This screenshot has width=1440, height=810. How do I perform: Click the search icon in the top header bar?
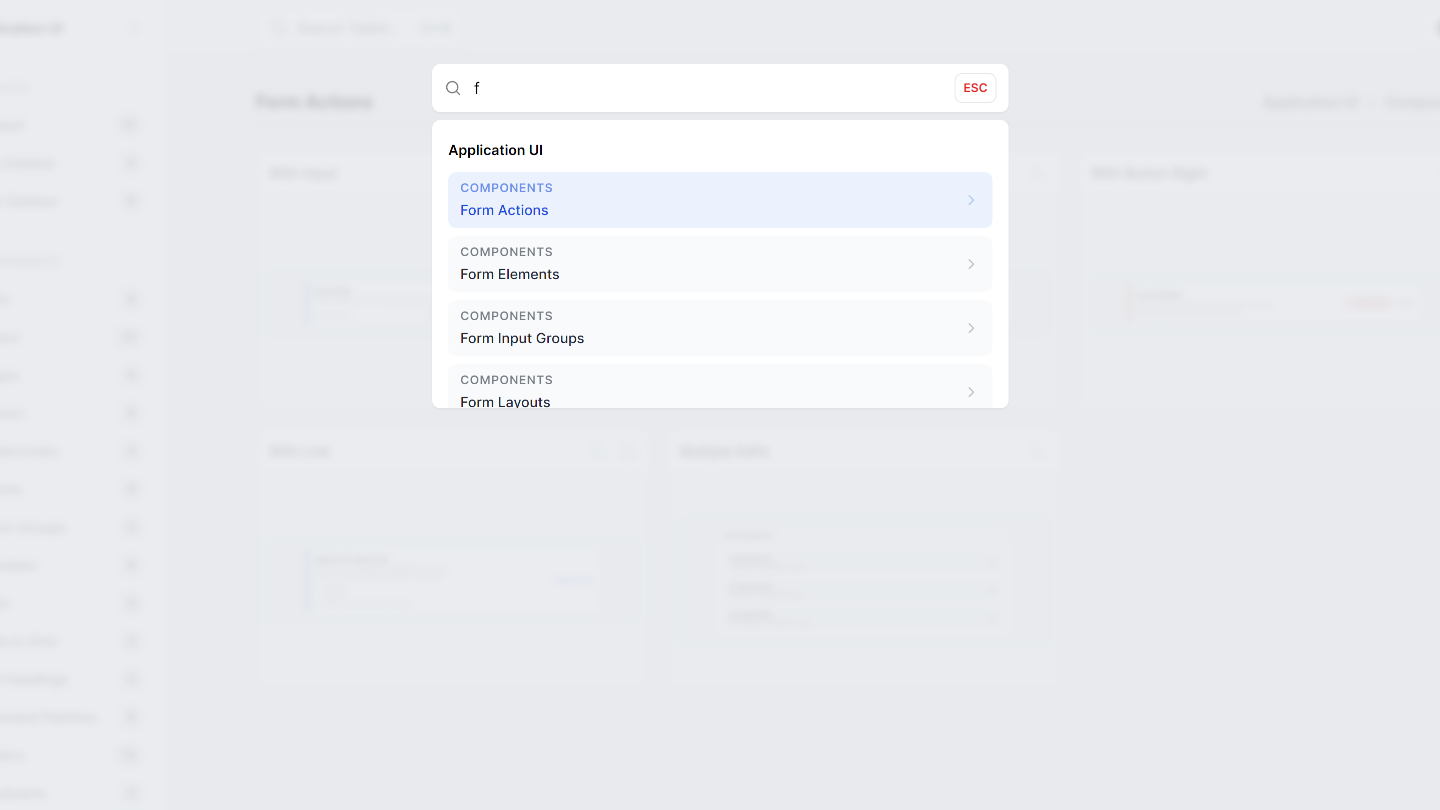278,28
